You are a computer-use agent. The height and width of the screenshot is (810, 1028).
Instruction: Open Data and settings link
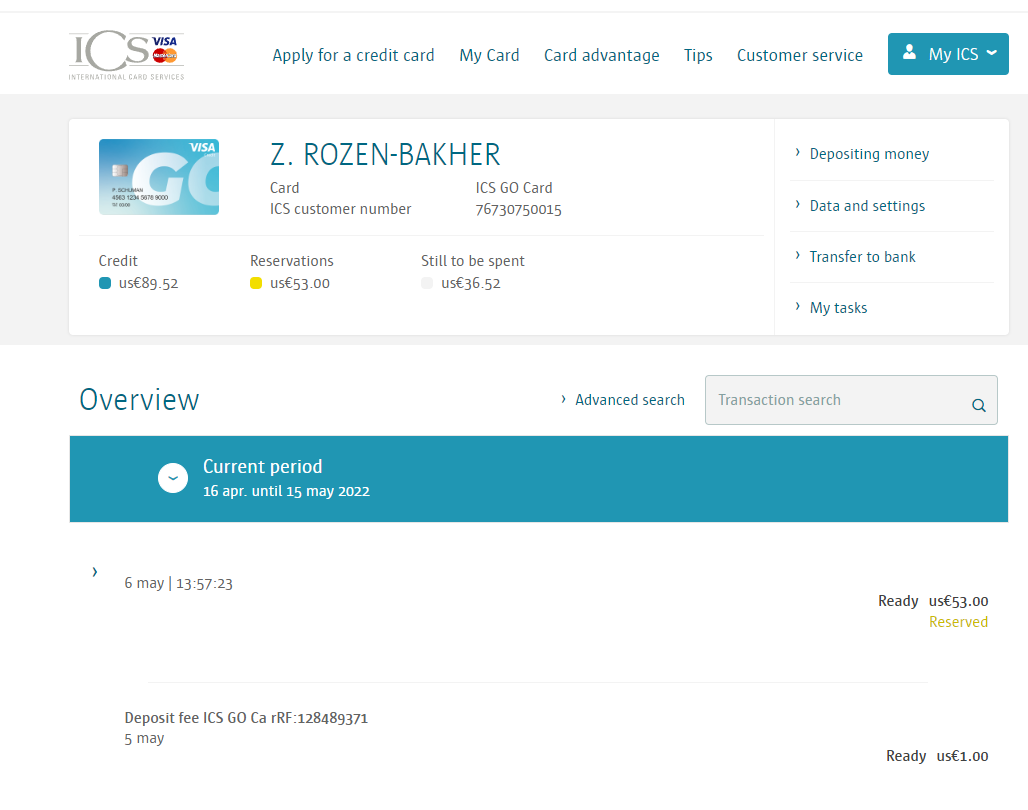[867, 206]
